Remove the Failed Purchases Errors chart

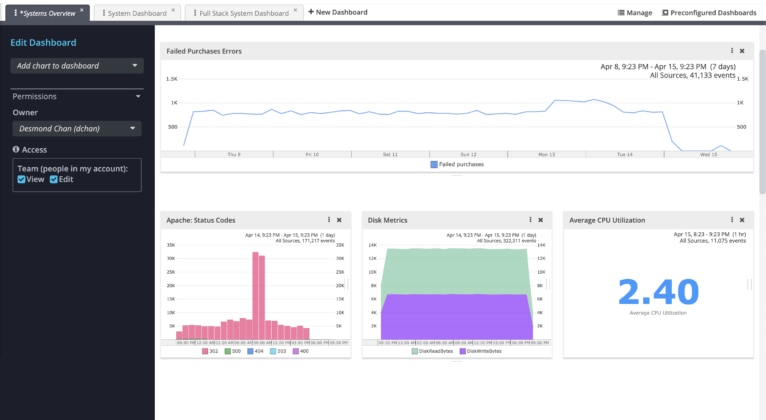[742, 50]
